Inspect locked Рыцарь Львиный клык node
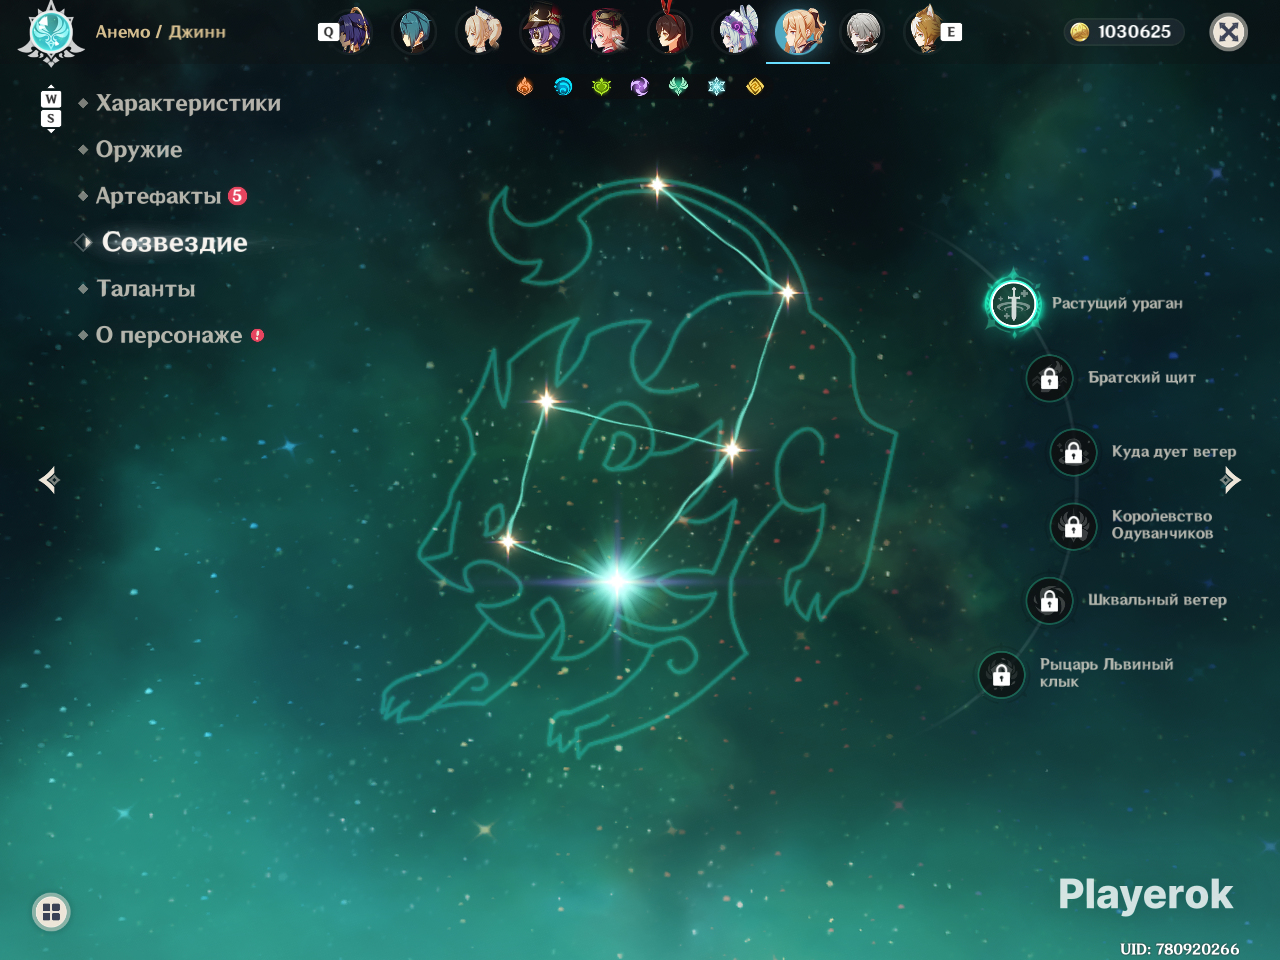This screenshot has height=960, width=1280. [x=1001, y=675]
